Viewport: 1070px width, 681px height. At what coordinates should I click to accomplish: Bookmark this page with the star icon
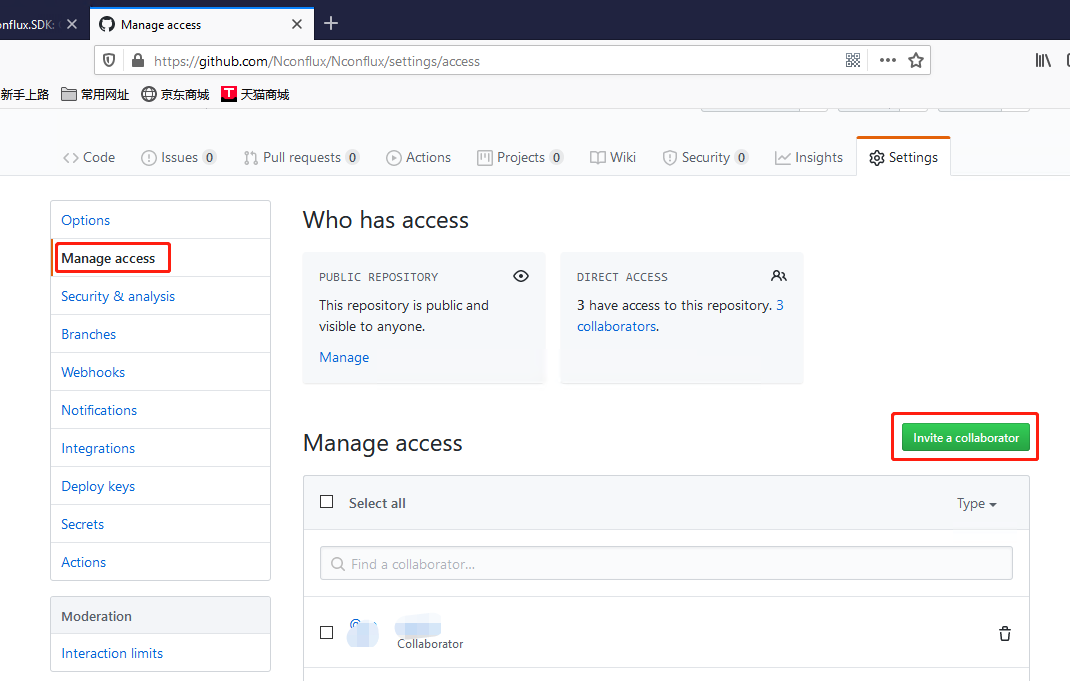coord(915,60)
